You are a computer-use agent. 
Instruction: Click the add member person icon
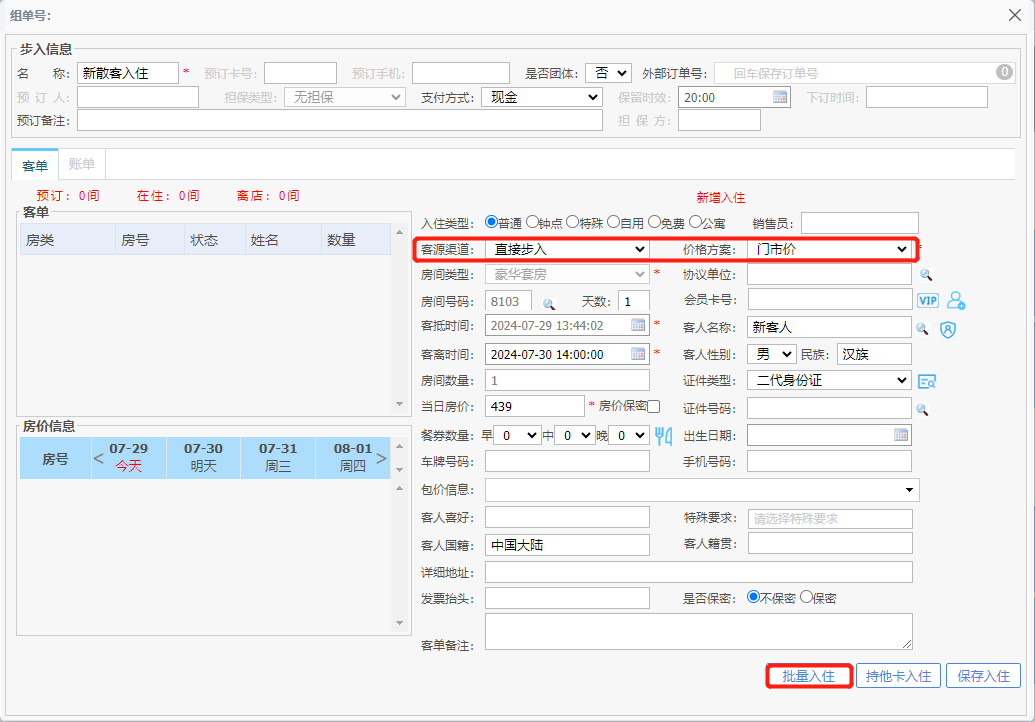click(956, 300)
